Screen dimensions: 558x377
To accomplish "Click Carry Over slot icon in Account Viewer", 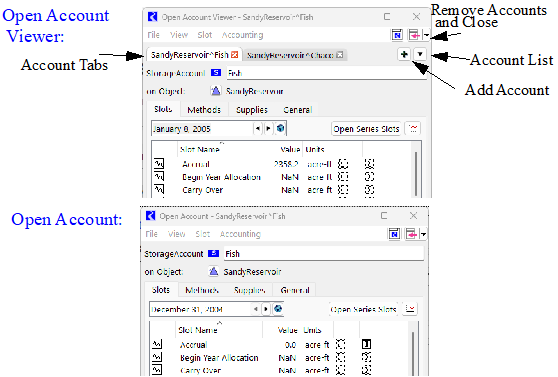I will (x=159, y=189).
